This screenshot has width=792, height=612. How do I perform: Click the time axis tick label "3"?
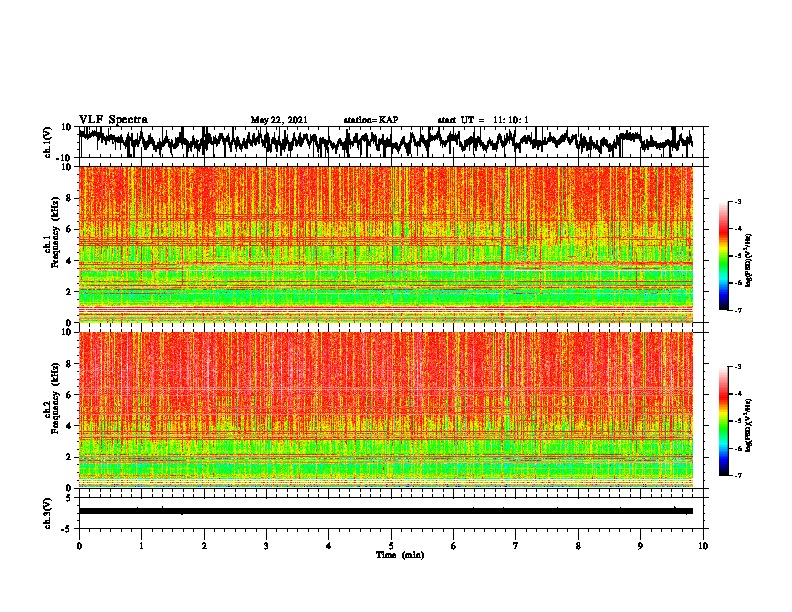point(266,546)
